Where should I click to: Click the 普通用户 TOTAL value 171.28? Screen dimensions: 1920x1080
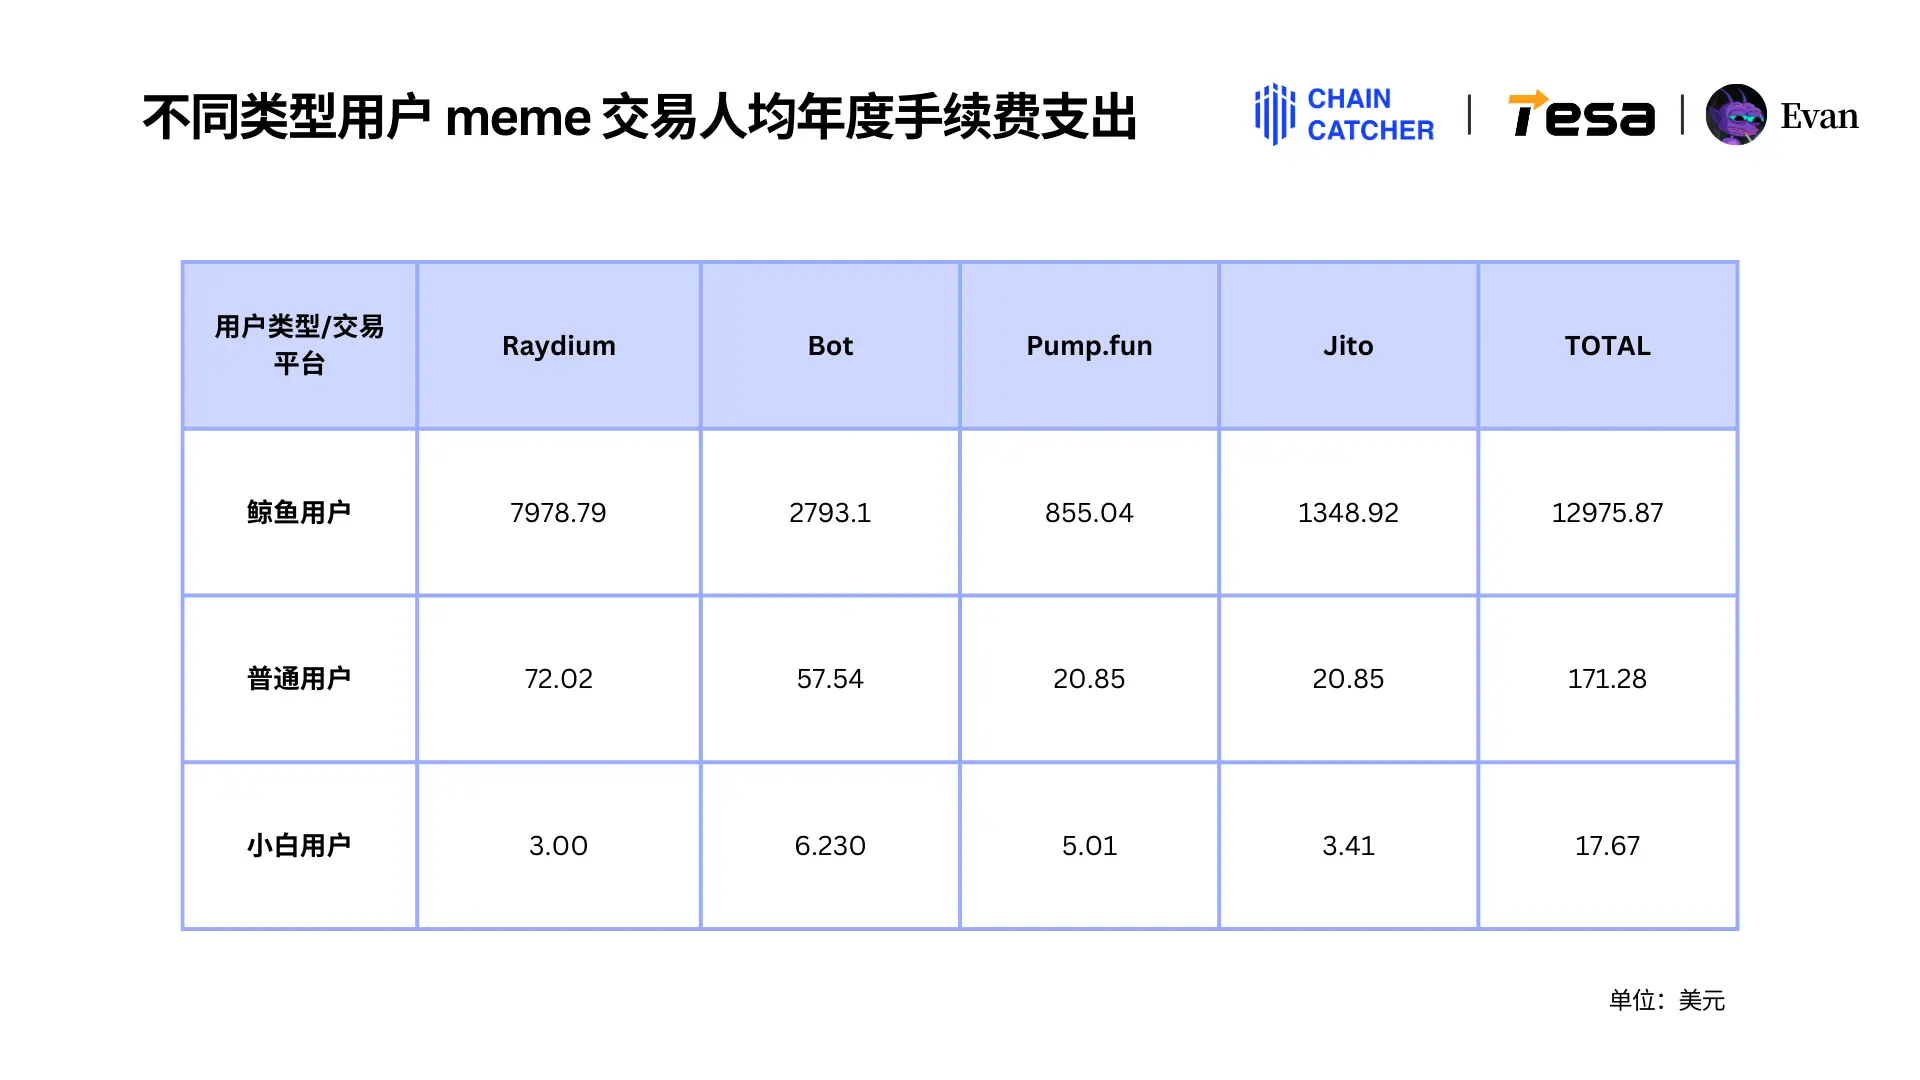point(1605,676)
